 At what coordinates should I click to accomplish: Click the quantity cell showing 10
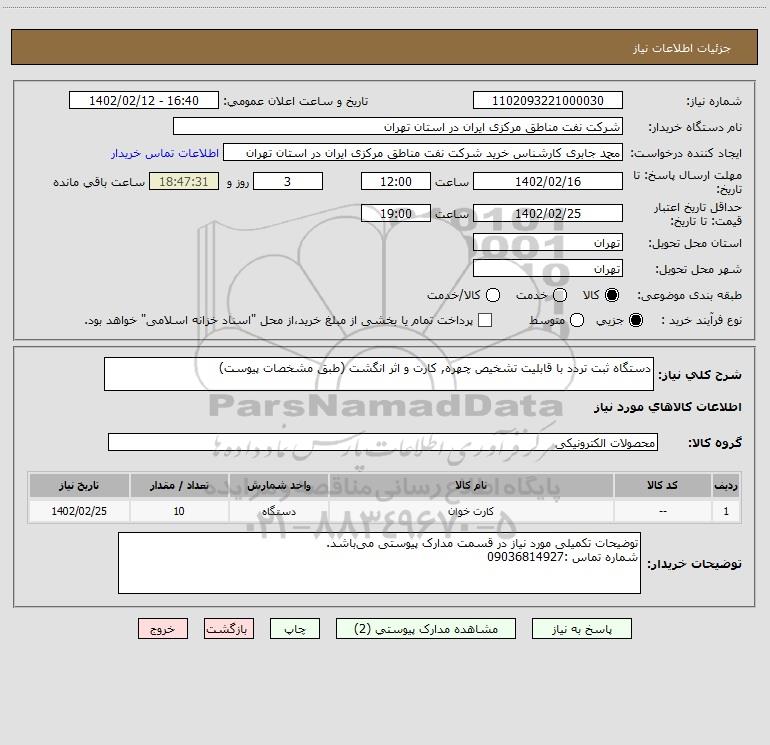pos(179,511)
